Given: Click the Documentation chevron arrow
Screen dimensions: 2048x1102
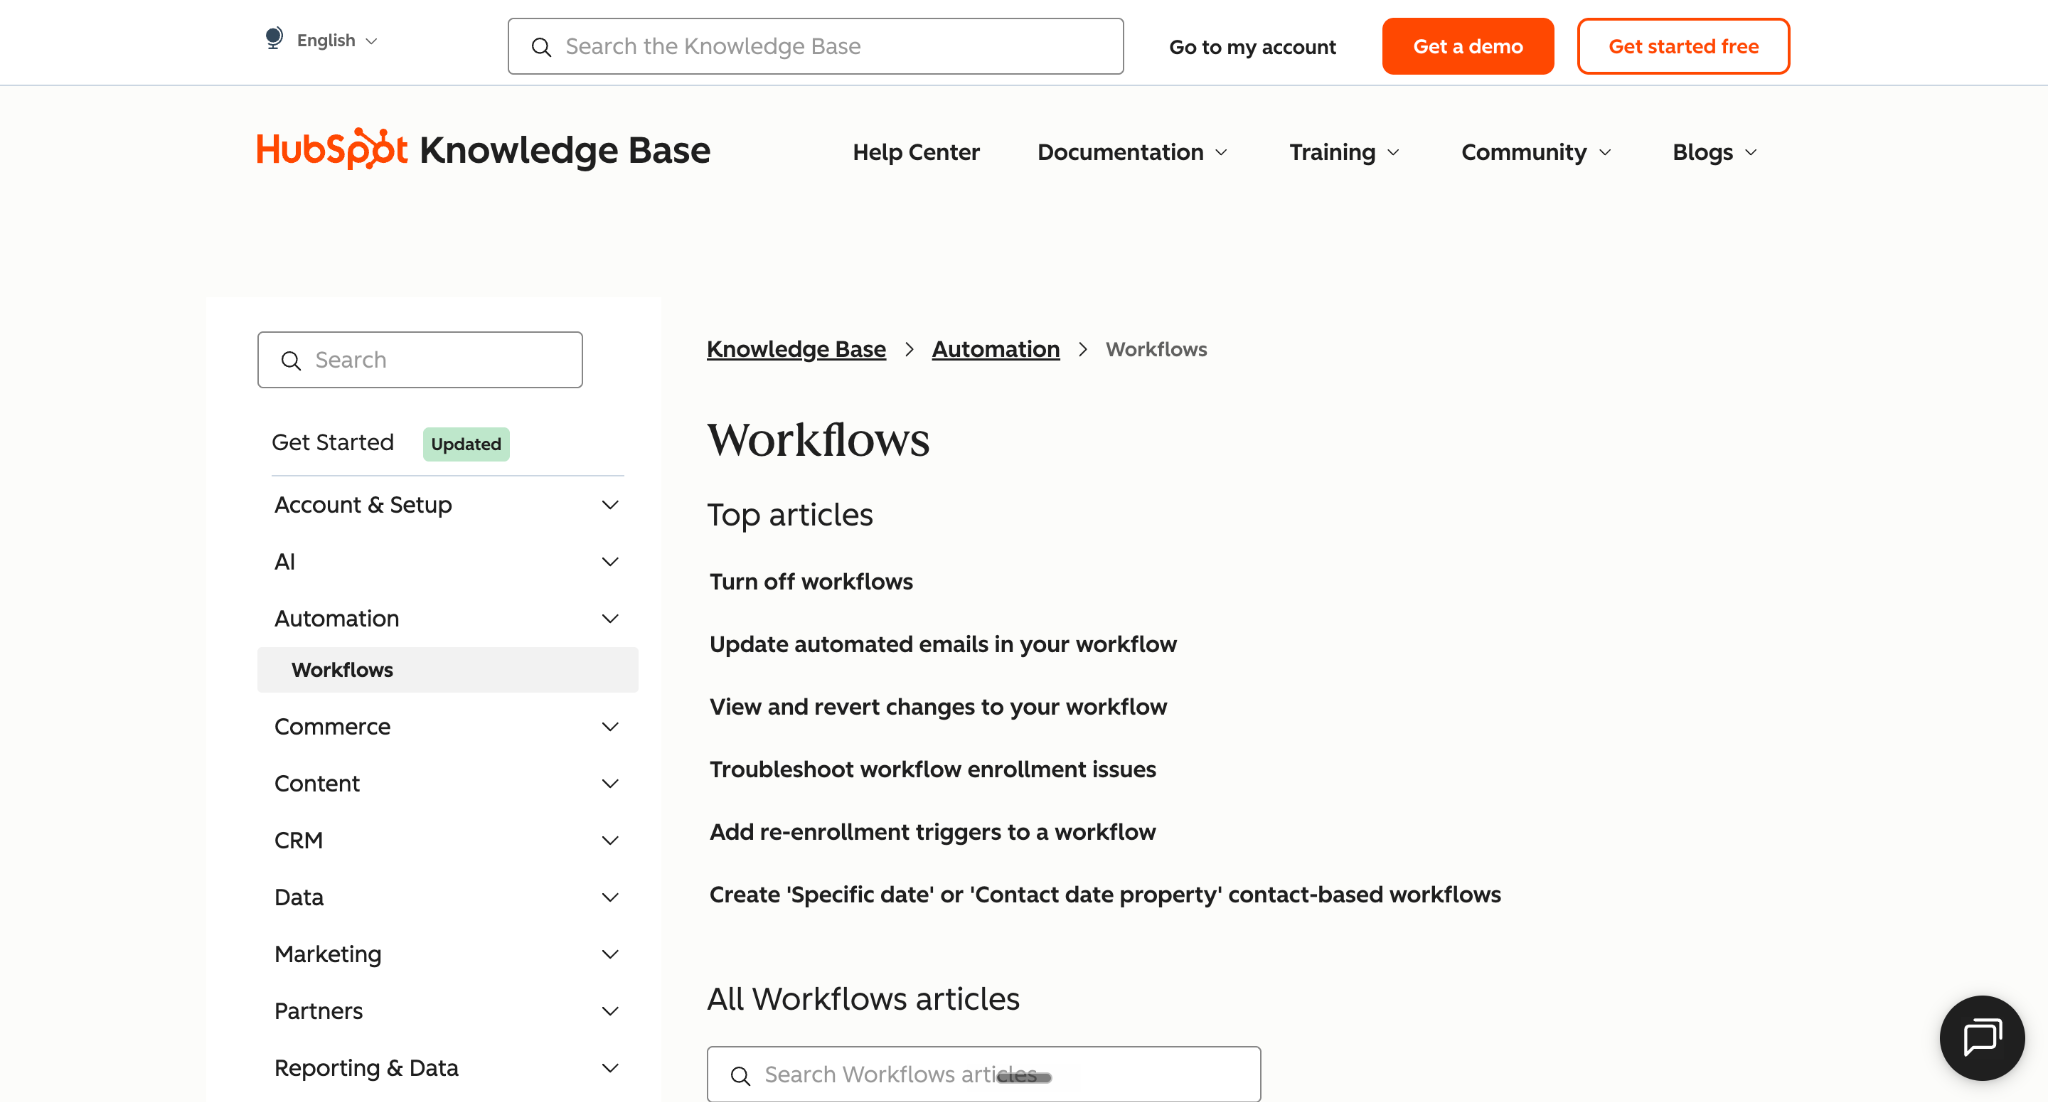Looking at the screenshot, I should point(1221,152).
